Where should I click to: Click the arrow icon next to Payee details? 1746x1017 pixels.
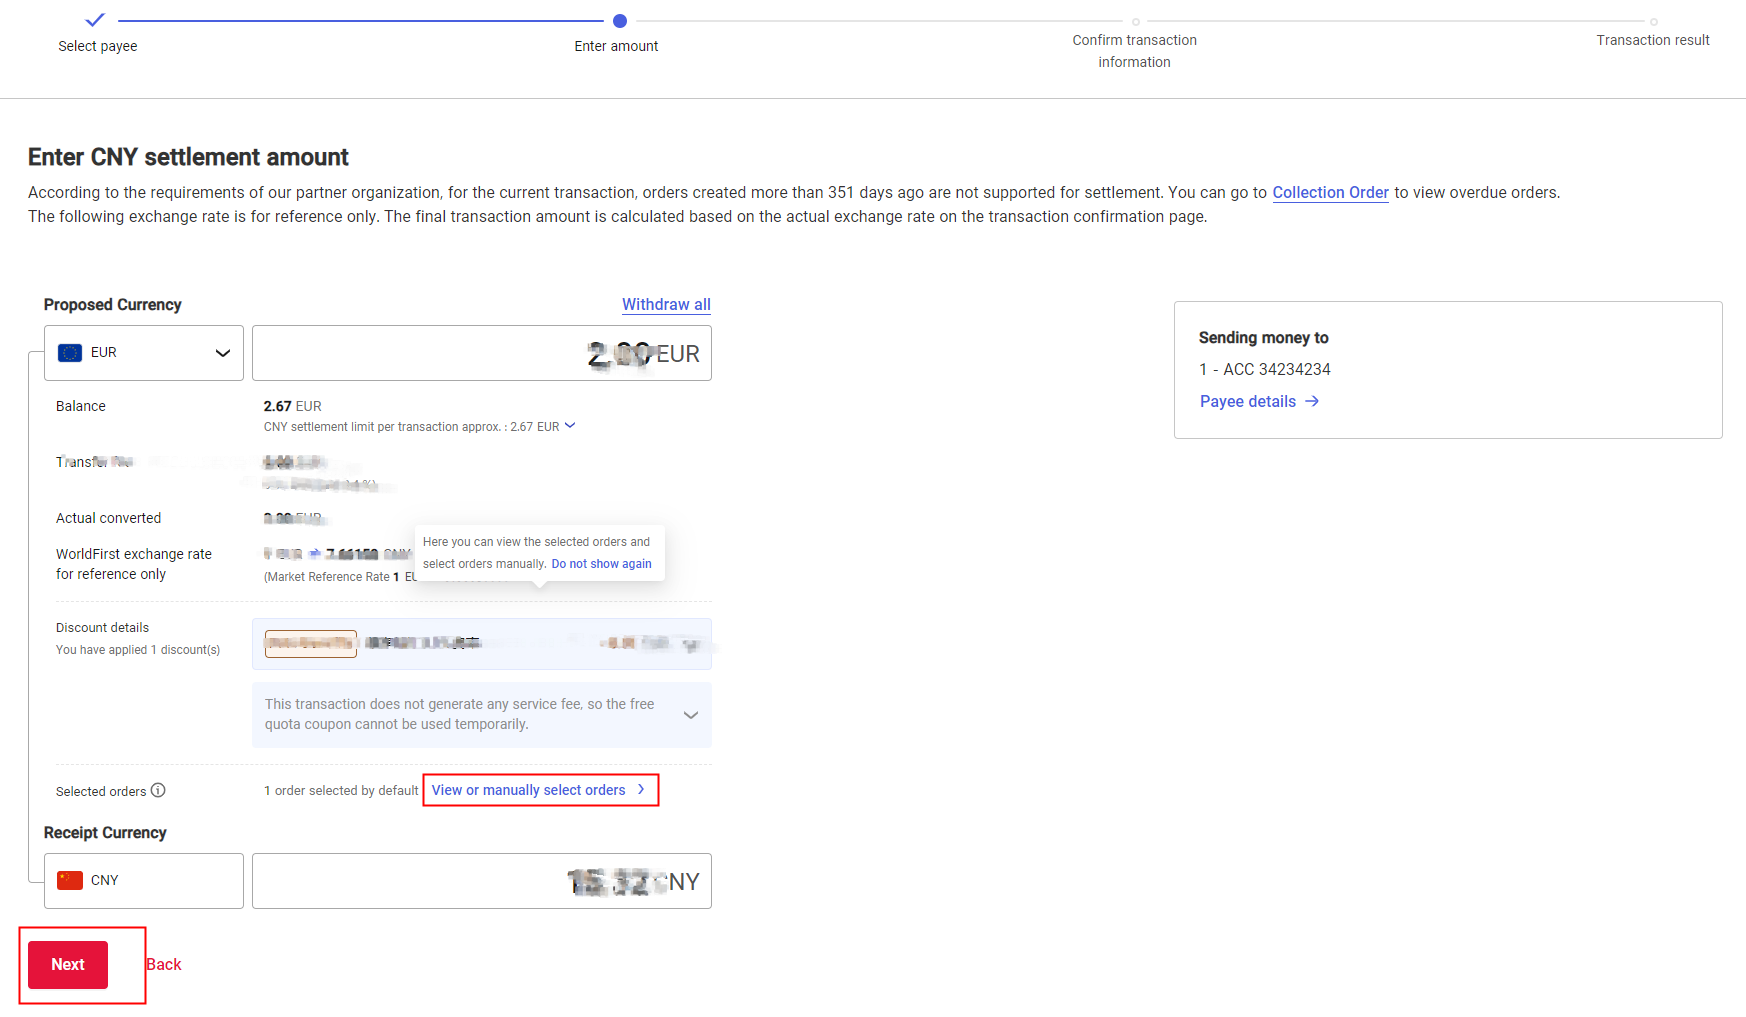1312,401
